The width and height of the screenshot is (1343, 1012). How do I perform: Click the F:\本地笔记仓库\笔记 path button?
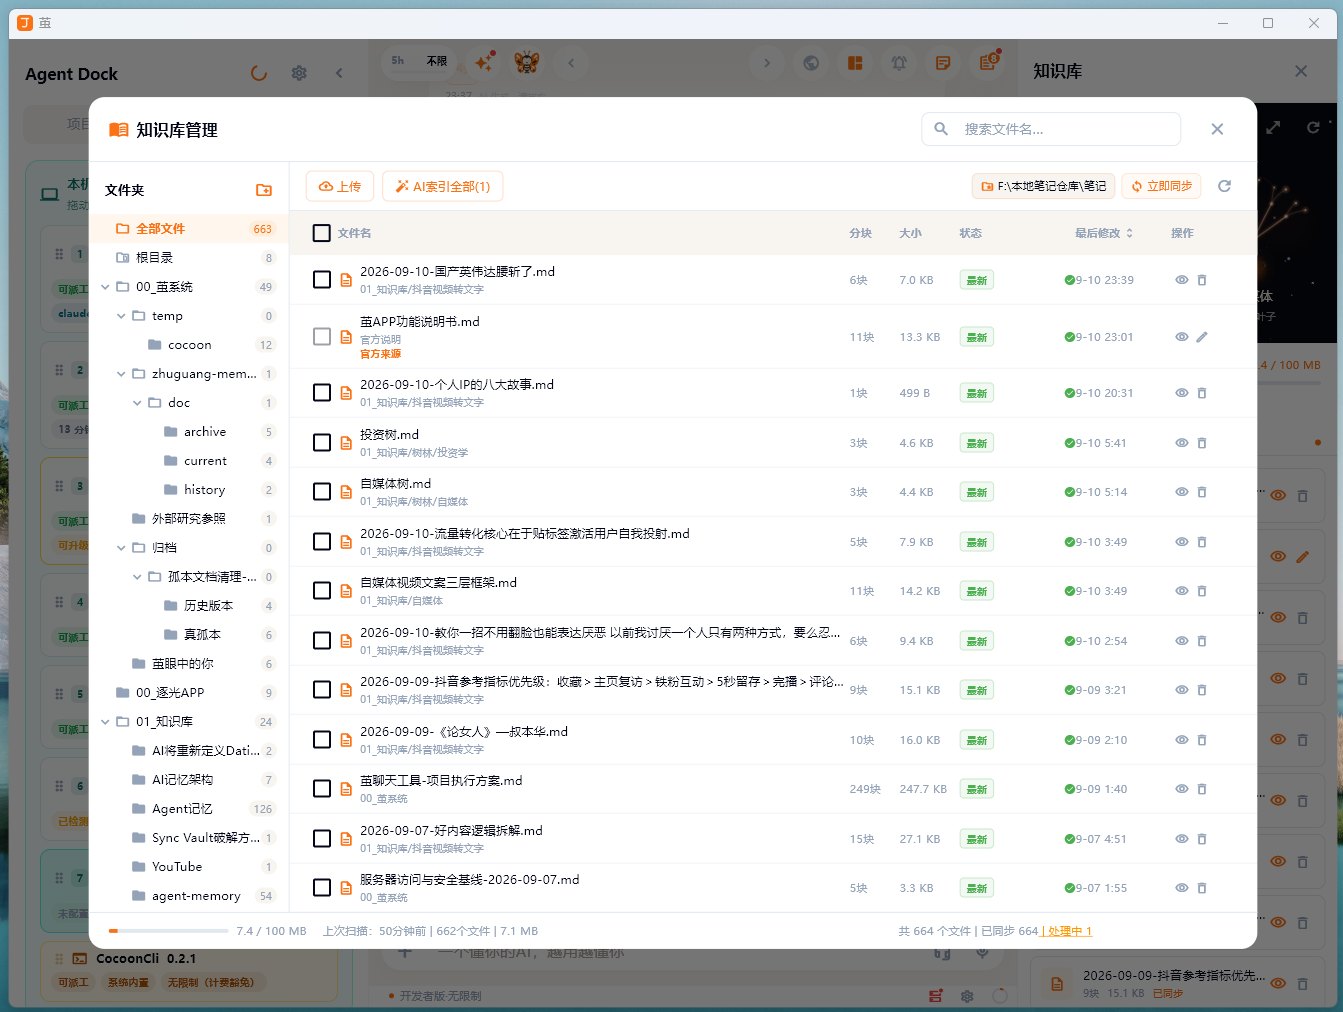pos(1043,186)
